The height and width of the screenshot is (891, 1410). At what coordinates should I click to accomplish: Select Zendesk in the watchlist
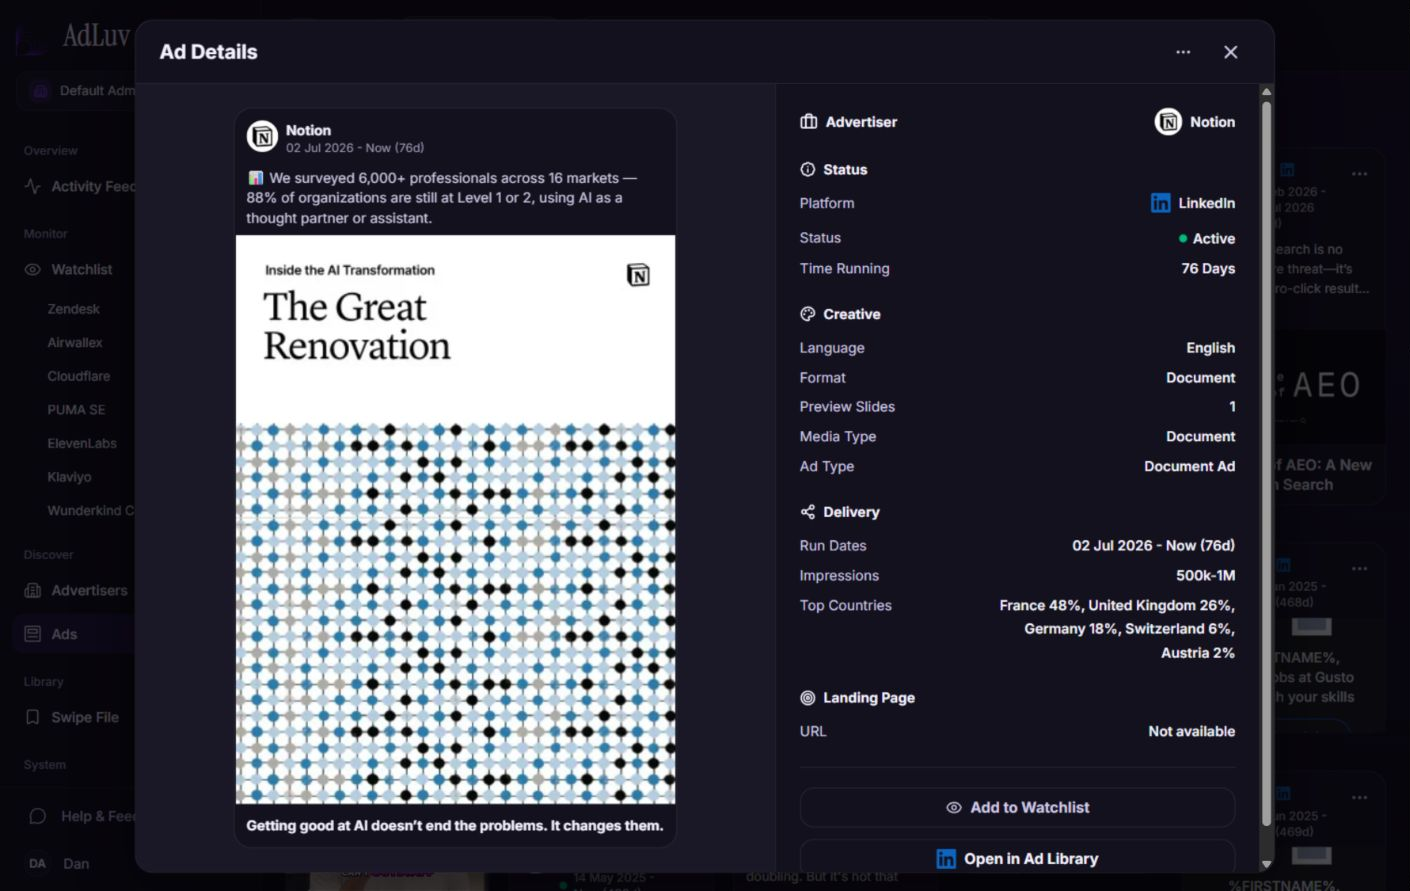point(74,309)
